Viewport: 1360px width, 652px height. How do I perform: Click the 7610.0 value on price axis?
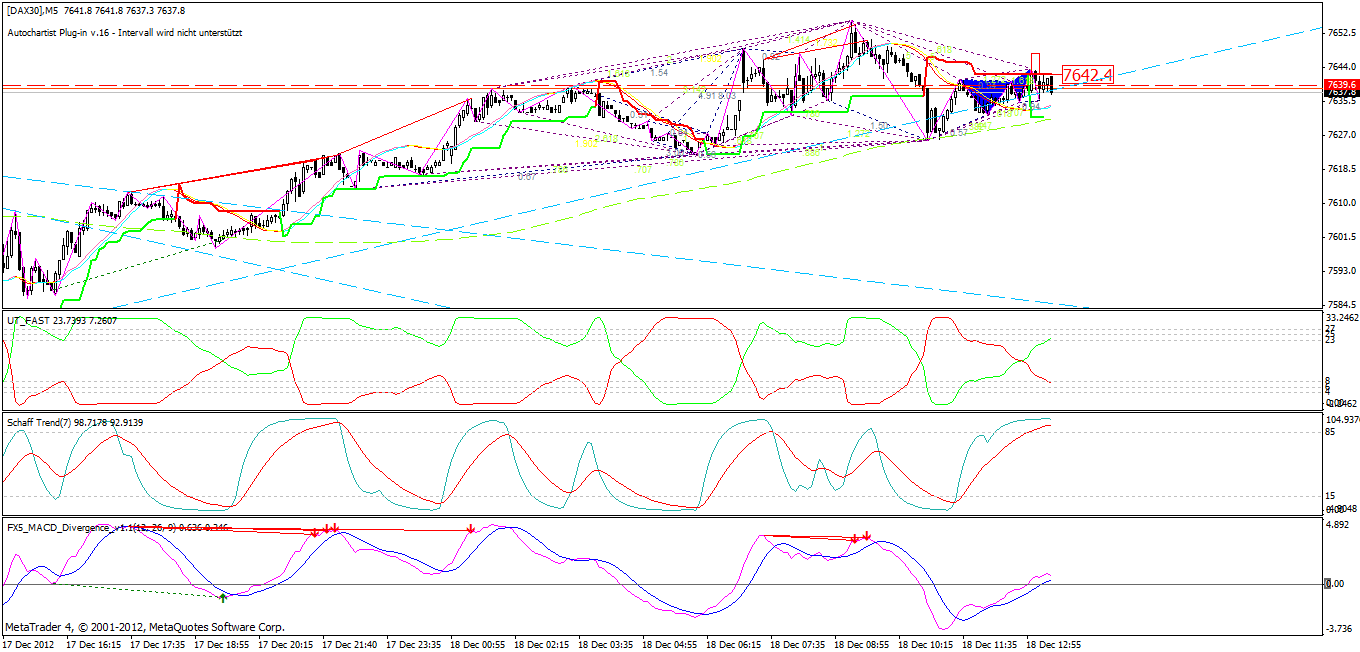1341,203
